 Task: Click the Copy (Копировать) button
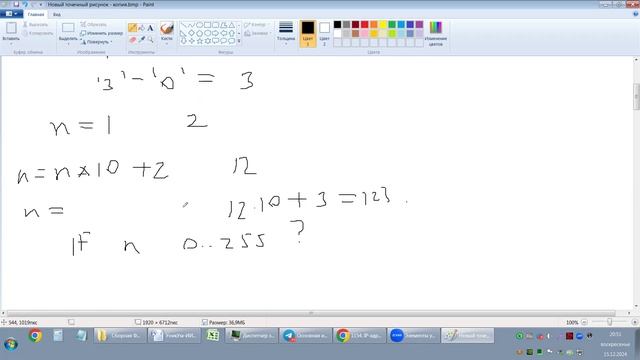pos(38,33)
